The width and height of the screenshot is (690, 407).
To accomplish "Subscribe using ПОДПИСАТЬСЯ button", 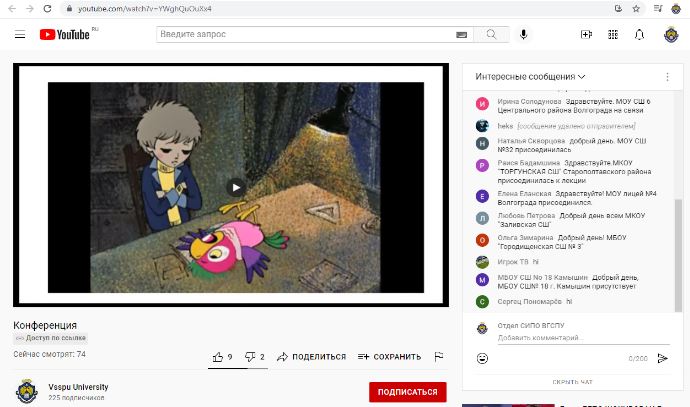I will [407, 392].
